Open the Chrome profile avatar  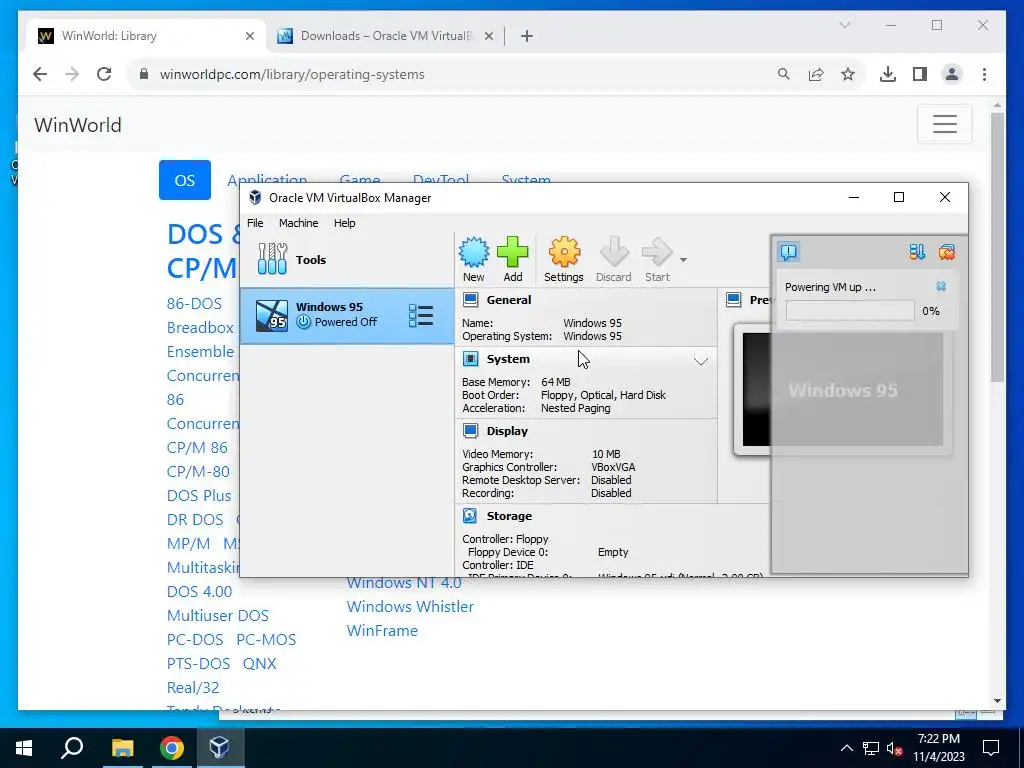pyautogui.click(x=952, y=74)
